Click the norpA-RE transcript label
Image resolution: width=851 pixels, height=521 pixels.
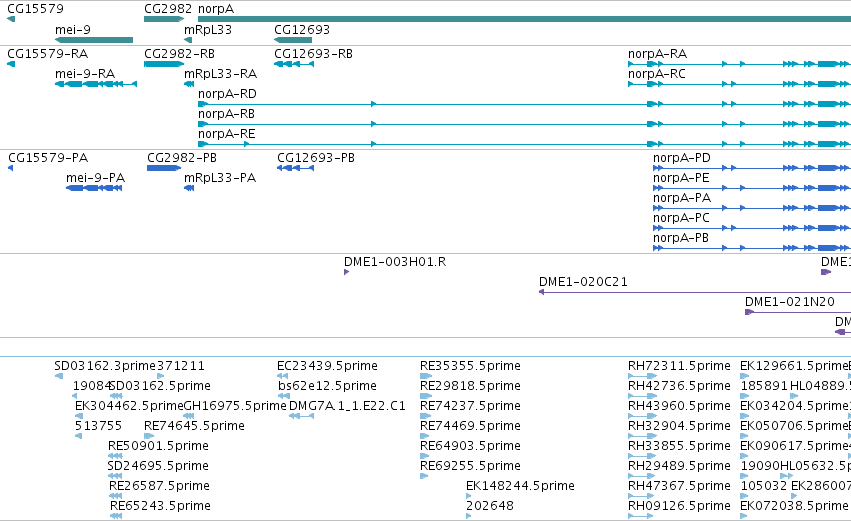pos(226,134)
